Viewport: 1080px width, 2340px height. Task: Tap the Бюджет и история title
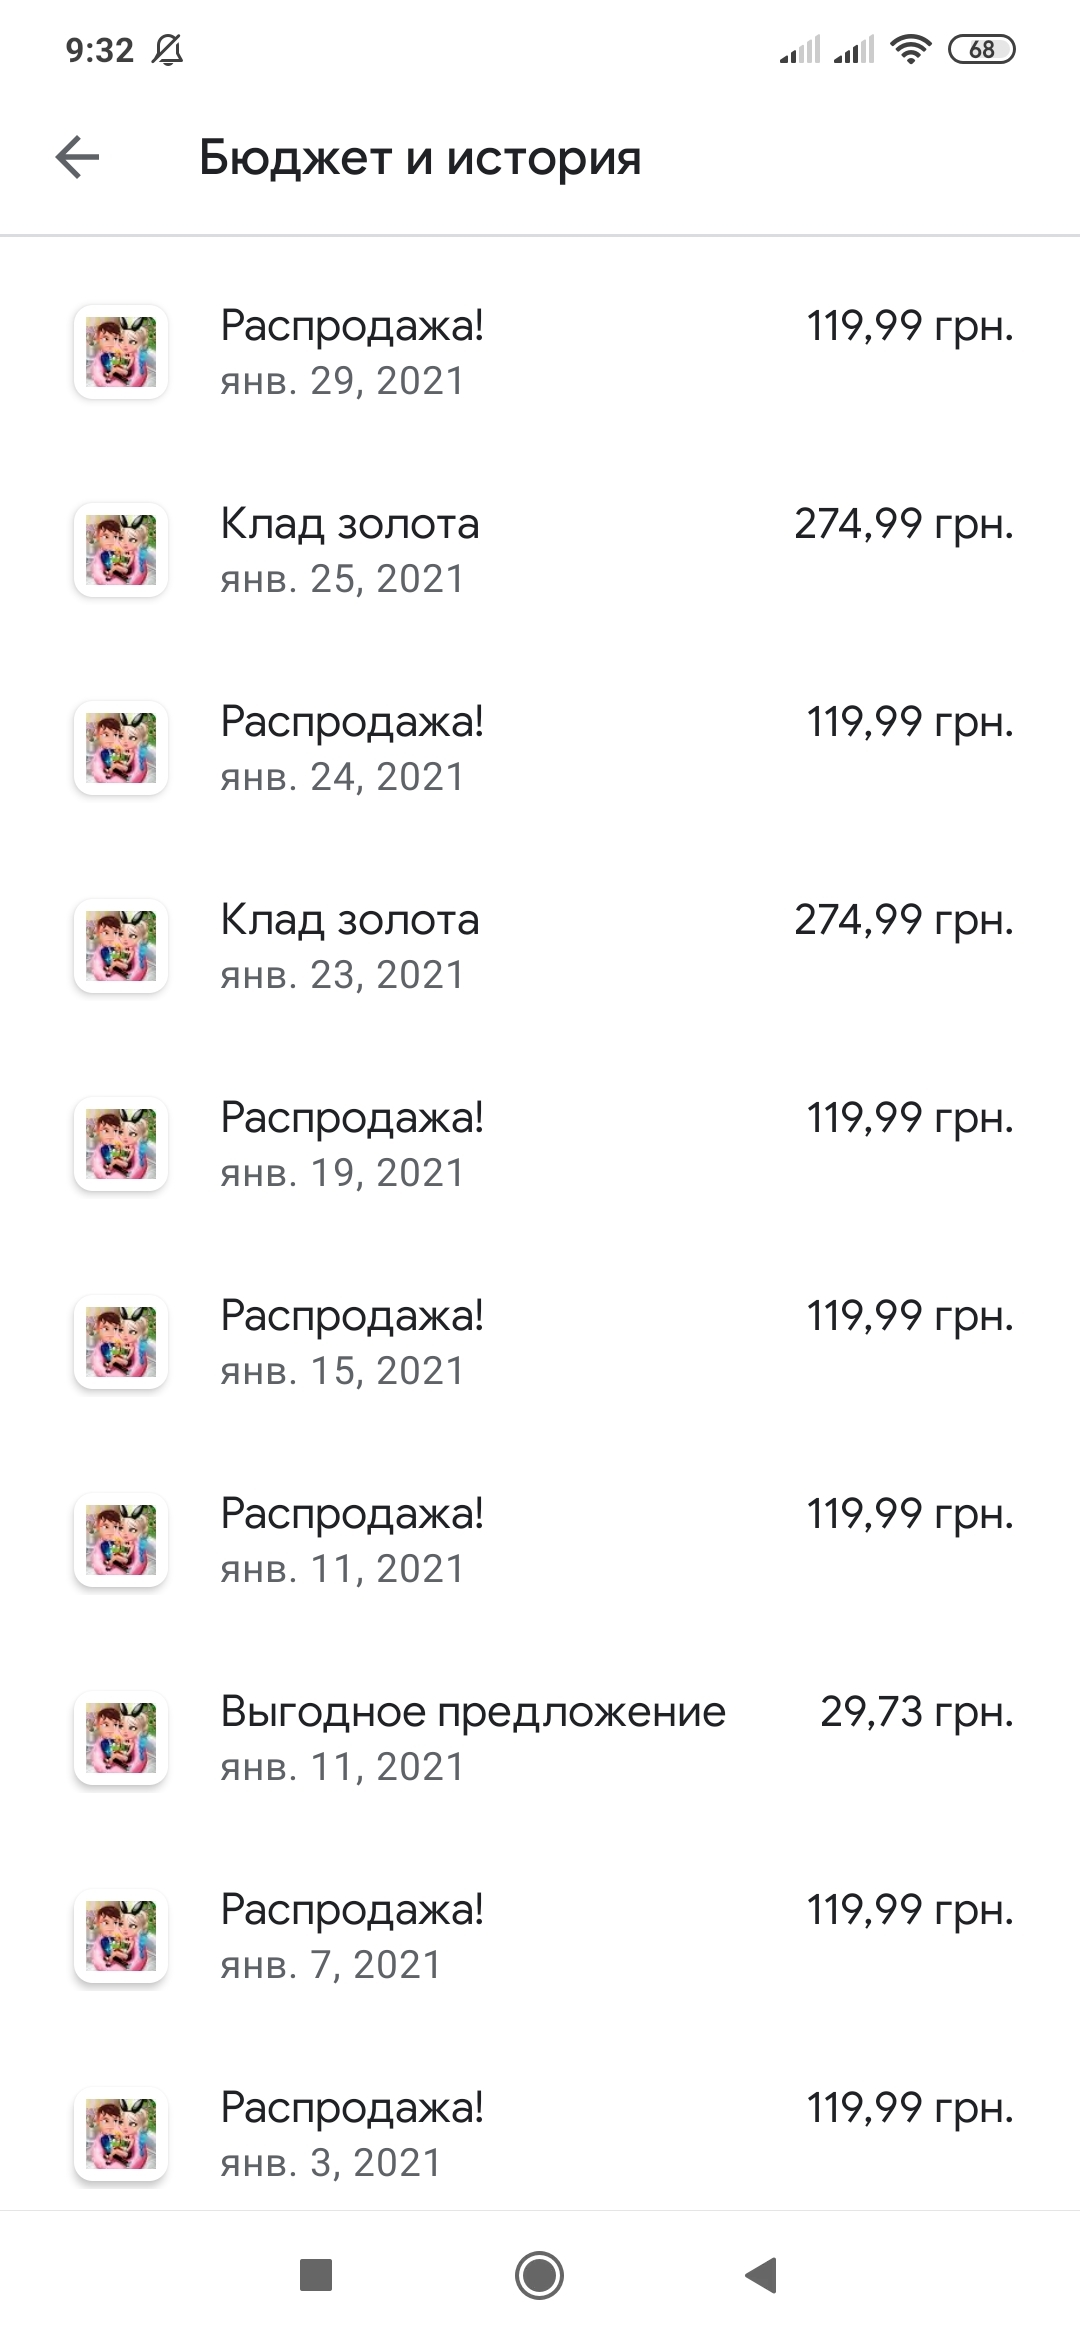point(420,158)
